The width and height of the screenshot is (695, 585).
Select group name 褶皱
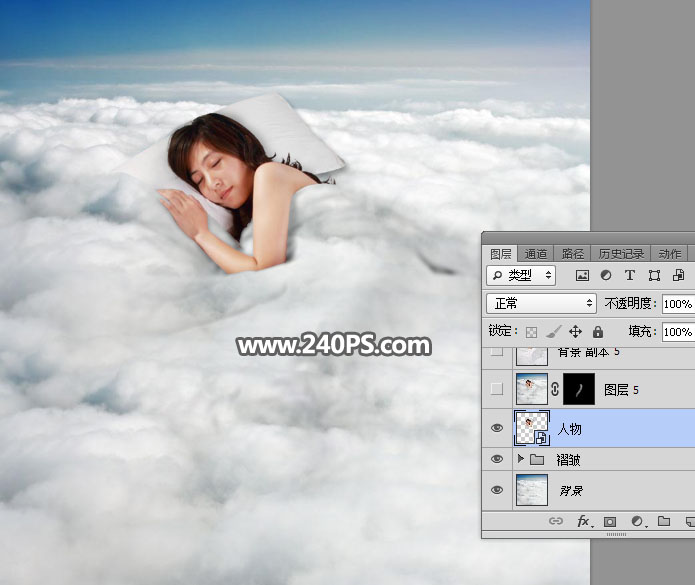[x=568, y=460]
